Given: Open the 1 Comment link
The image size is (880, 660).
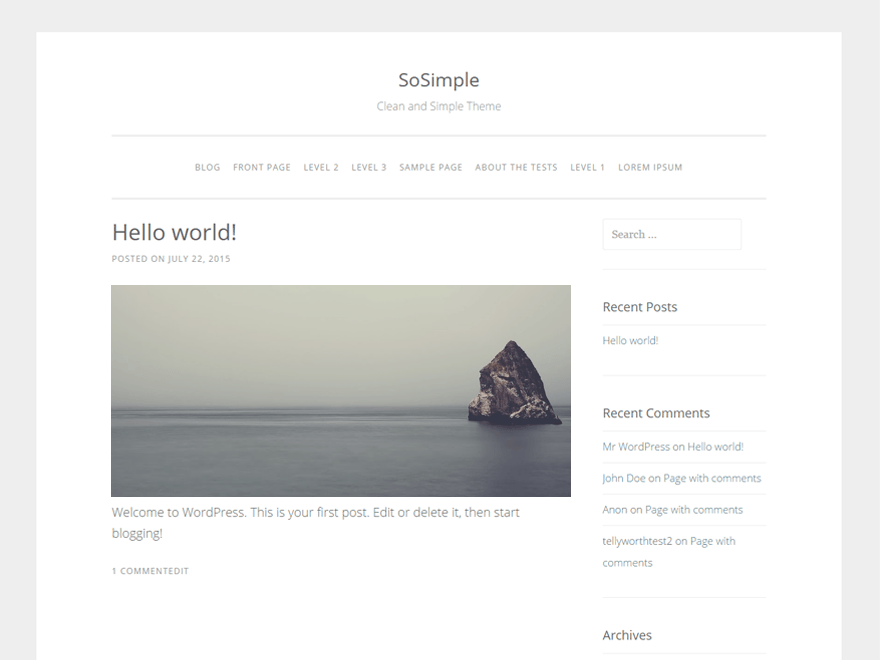Looking at the screenshot, I should (x=140, y=571).
